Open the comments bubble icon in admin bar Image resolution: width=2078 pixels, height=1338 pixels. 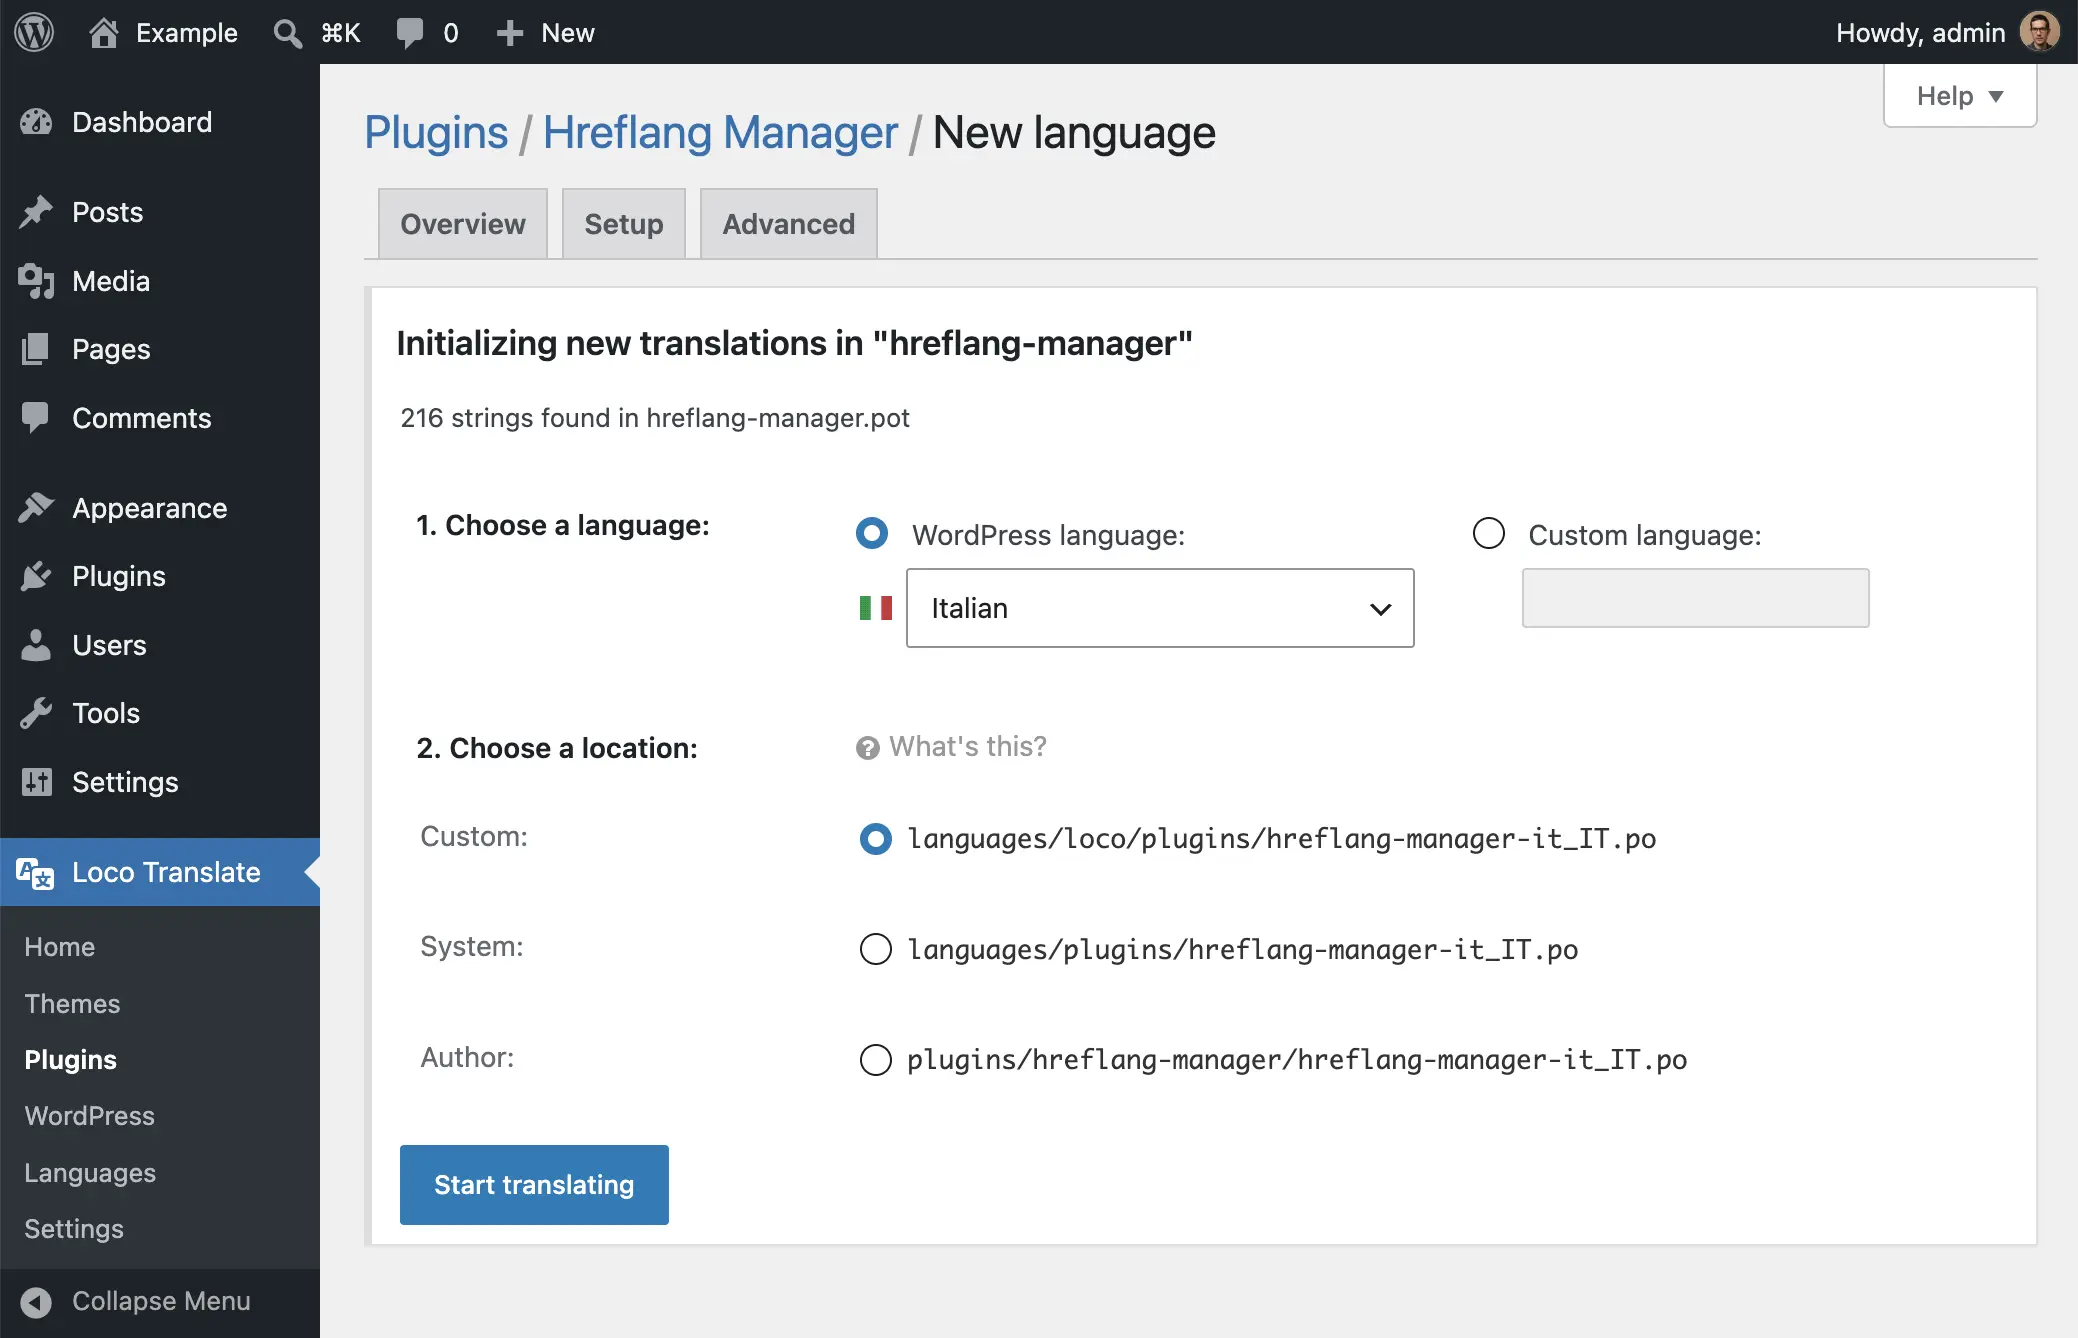pos(410,33)
